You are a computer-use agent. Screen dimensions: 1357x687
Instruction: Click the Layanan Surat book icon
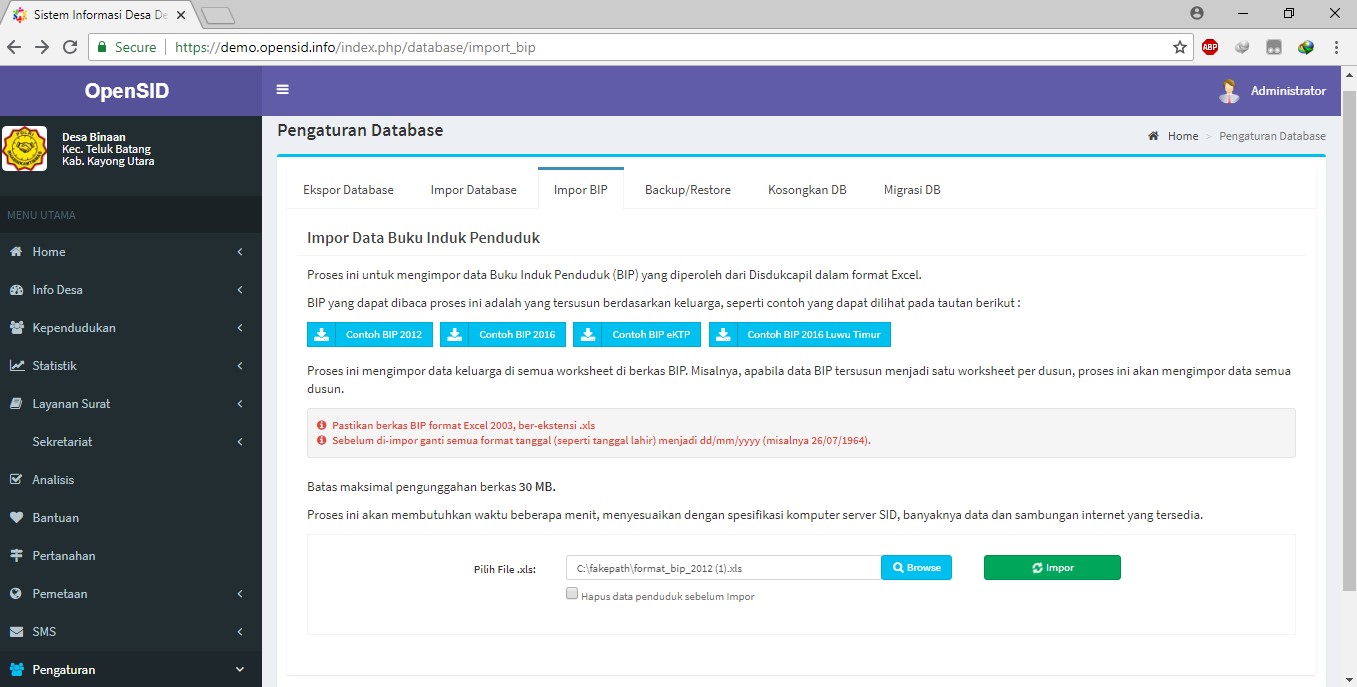16,404
